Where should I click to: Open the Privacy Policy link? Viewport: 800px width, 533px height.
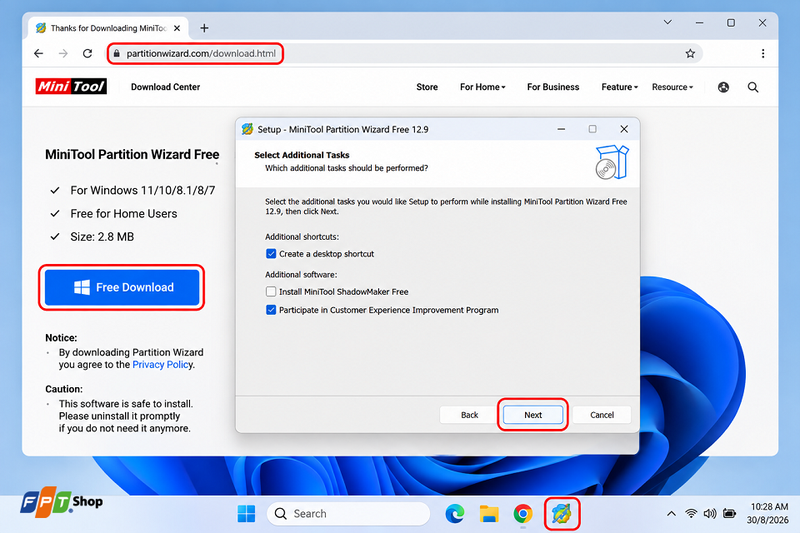pyautogui.click(x=162, y=365)
